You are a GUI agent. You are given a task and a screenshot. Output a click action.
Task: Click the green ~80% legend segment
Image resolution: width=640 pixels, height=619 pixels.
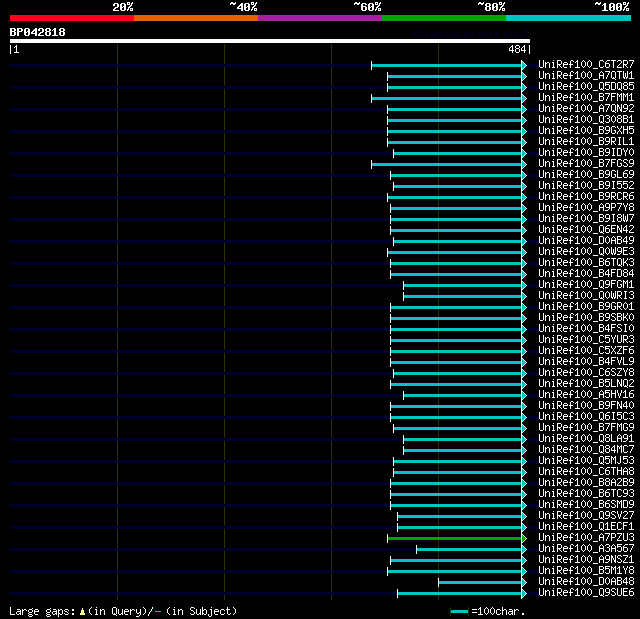[444, 18]
